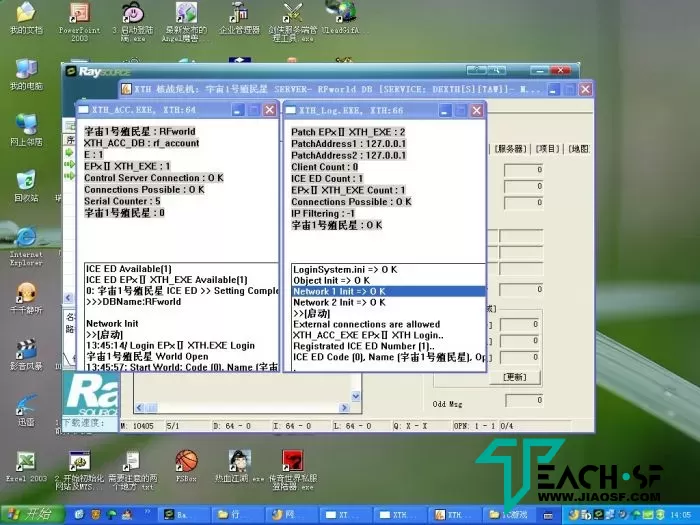Click the horizontal scrollbar left arrow below the log
This screenshot has width=700, height=525.
pos(140,408)
